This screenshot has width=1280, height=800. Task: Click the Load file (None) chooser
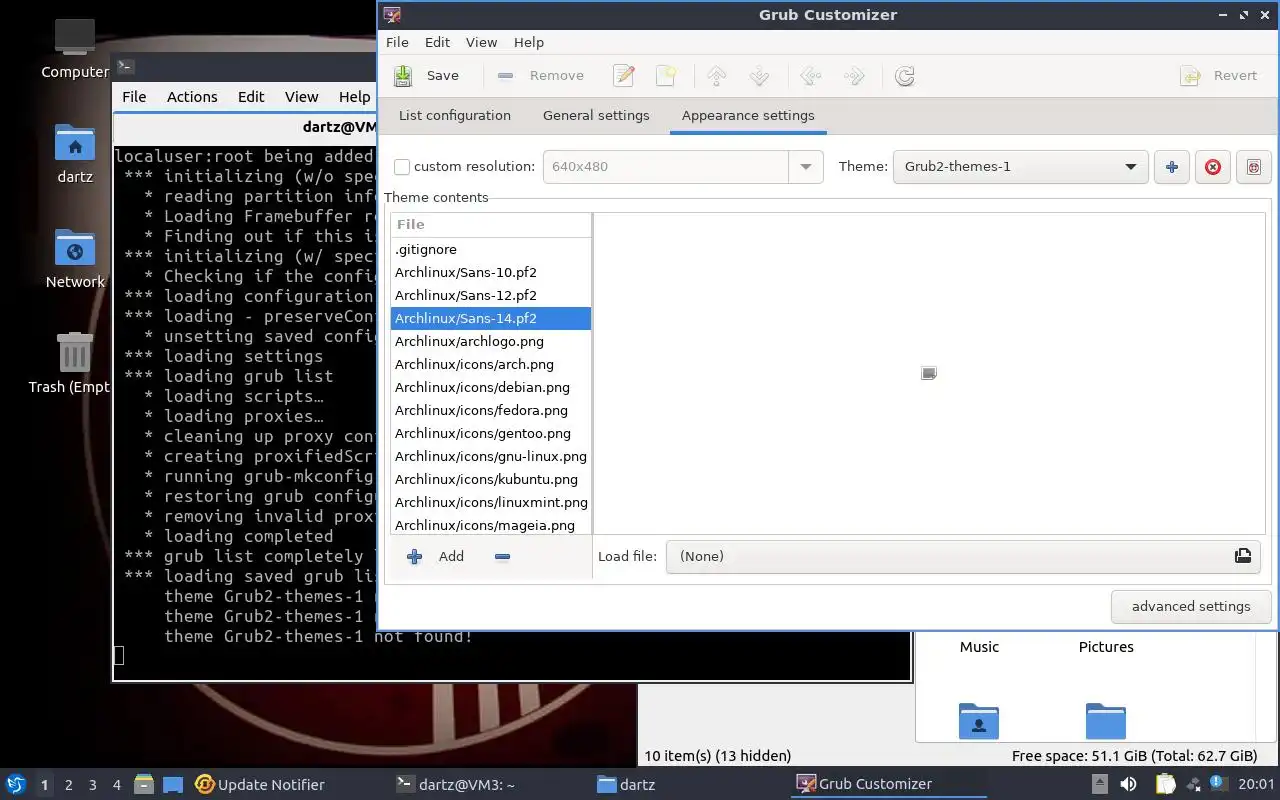coord(963,556)
